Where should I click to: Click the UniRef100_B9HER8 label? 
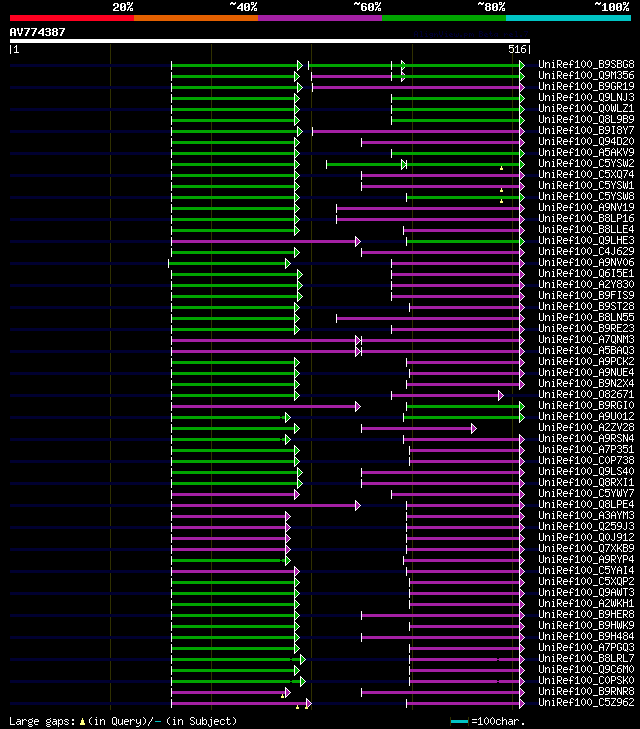[586, 614]
